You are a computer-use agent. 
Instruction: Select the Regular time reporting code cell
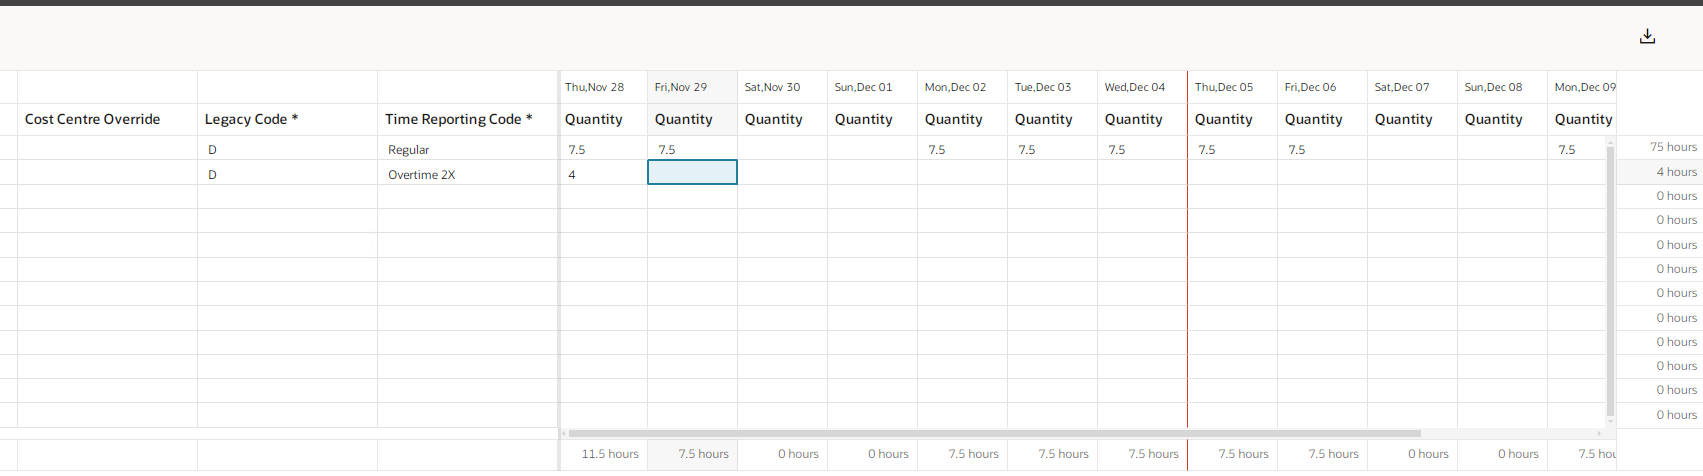click(467, 149)
